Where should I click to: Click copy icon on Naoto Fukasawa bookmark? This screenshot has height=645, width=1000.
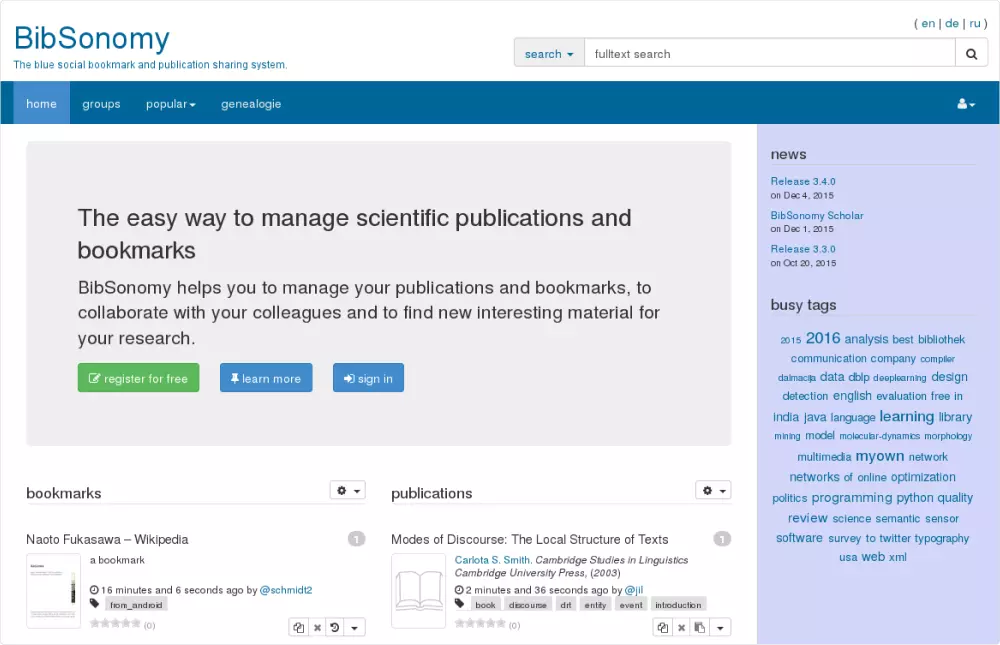[x=298, y=628]
